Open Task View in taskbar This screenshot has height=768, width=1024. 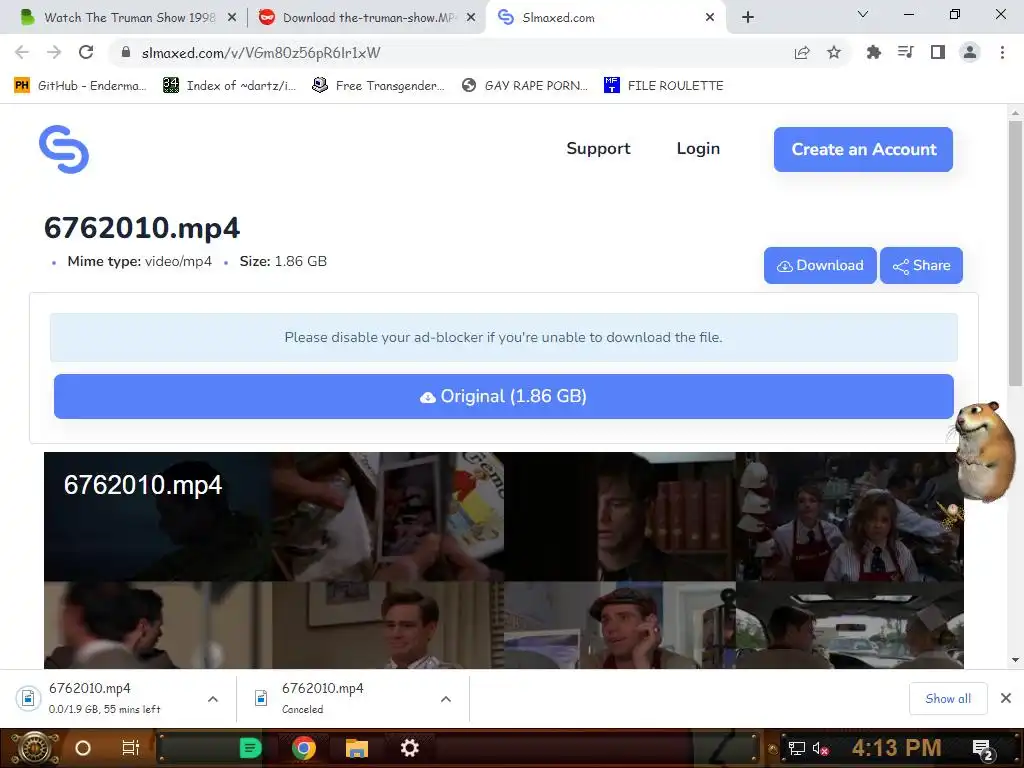tap(131, 748)
